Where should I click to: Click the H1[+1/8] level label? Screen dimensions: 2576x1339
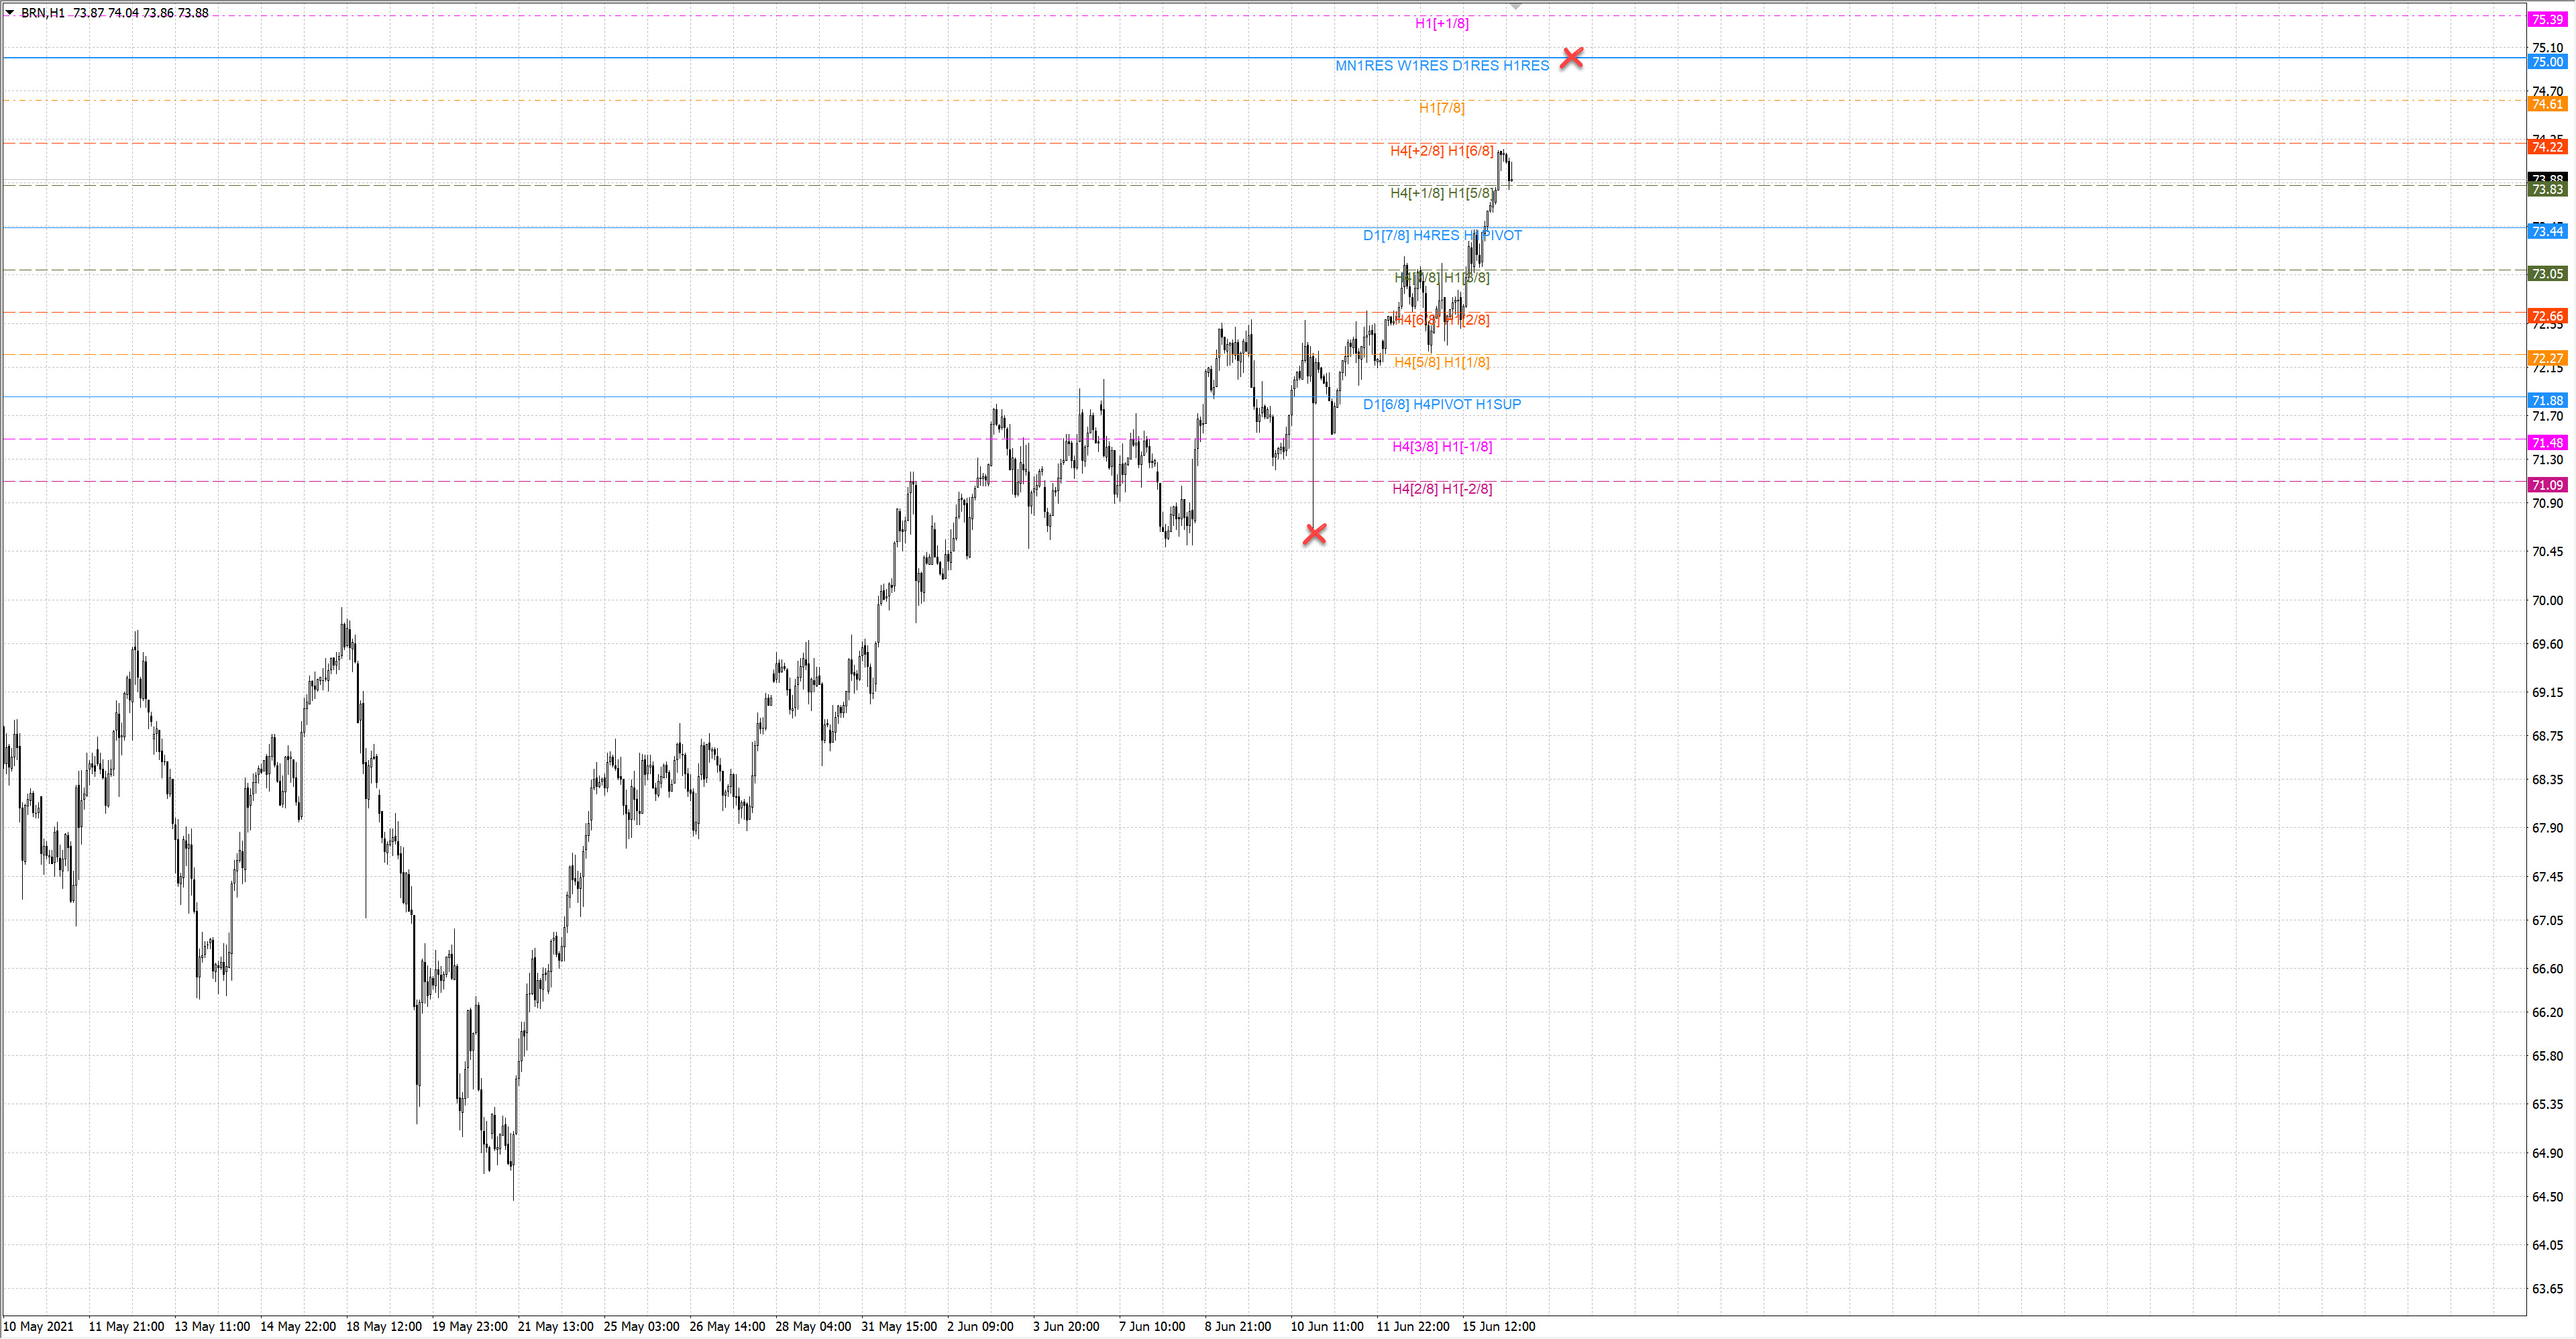coord(1441,23)
